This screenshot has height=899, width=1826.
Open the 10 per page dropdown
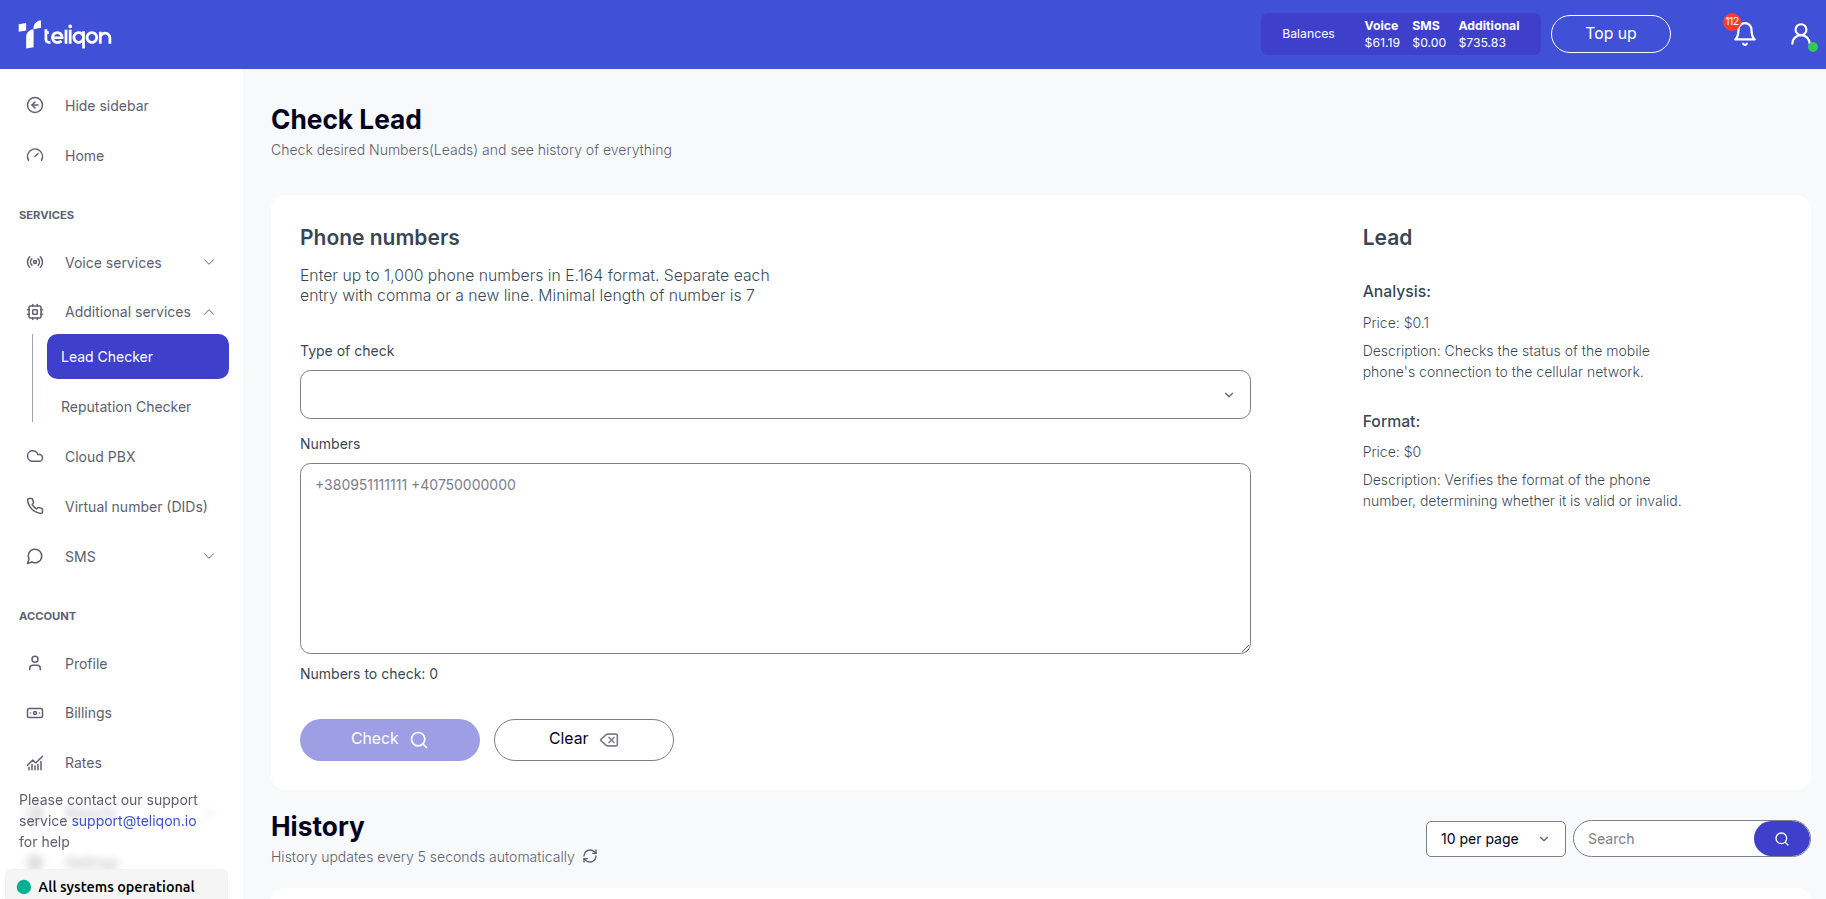click(x=1494, y=839)
